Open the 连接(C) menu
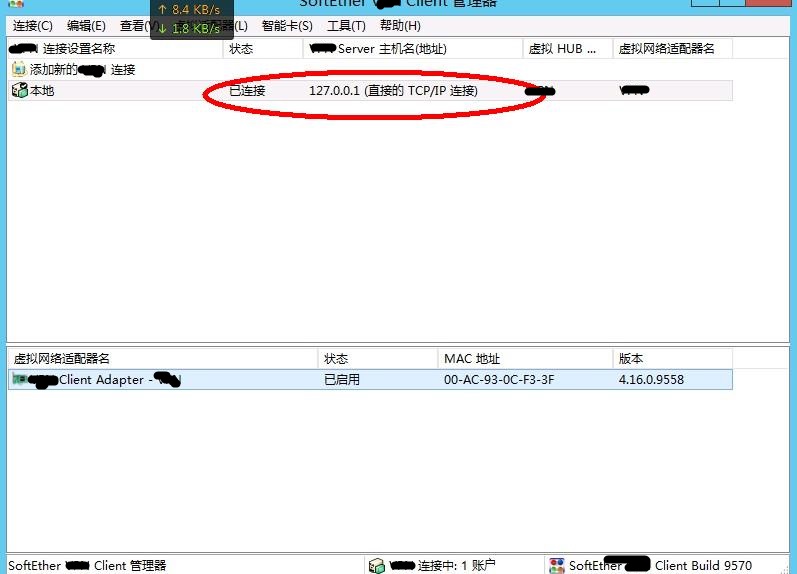Image resolution: width=797 pixels, height=574 pixels. point(33,26)
